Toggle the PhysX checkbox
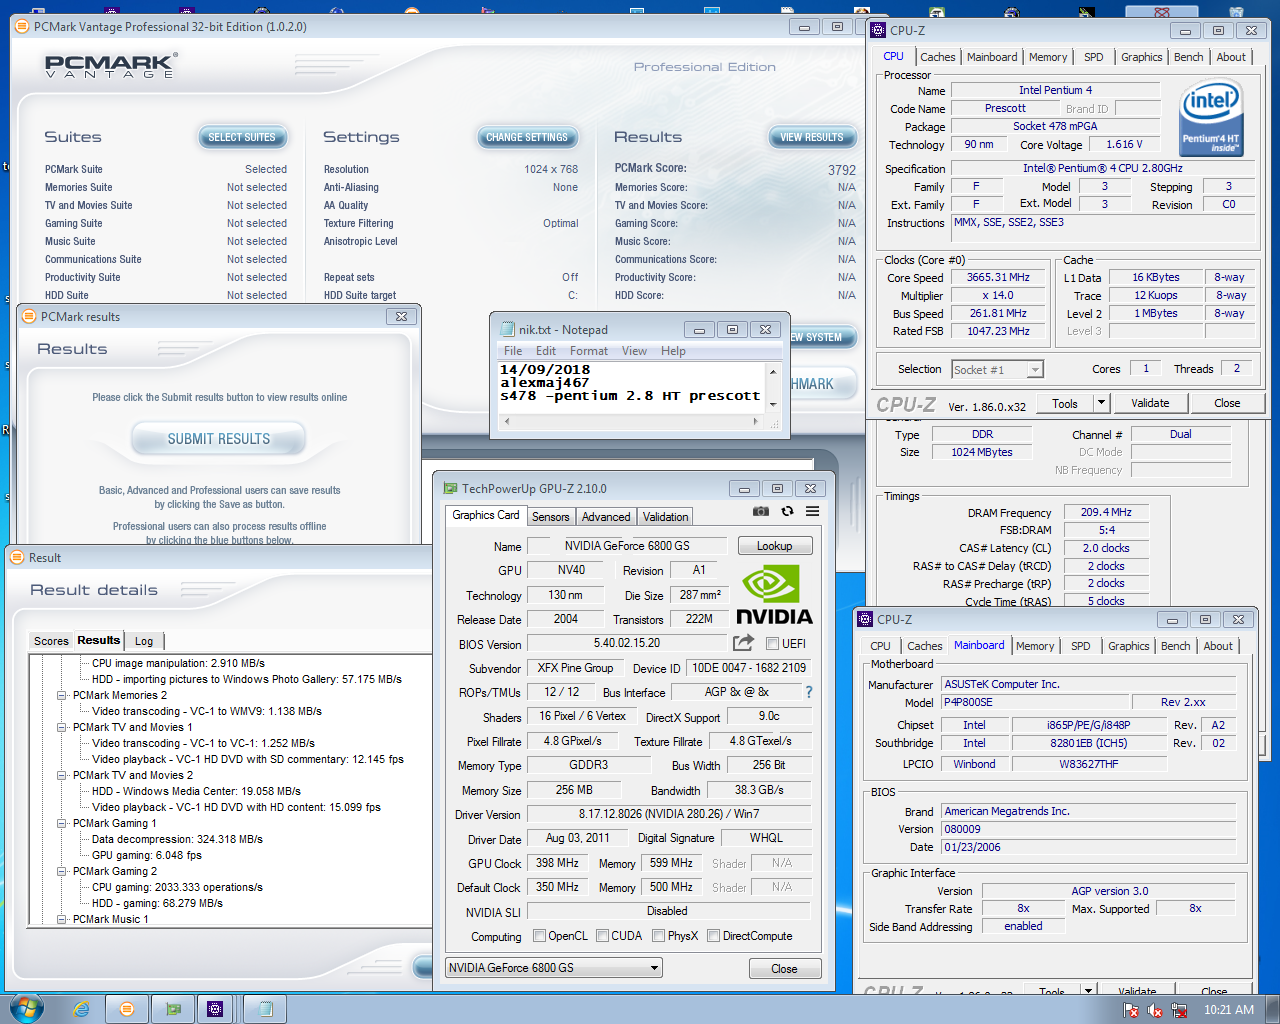 [x=658, y=936]
